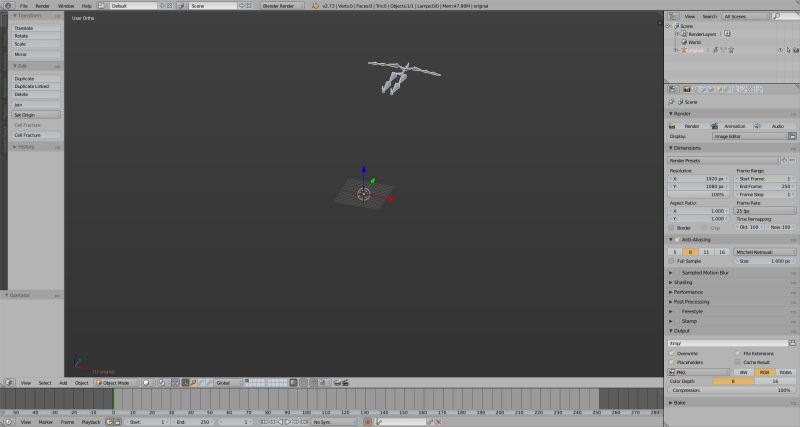Open the Render menu in top bar
Viewport: 800px width, 427px height.
point(42,6)
